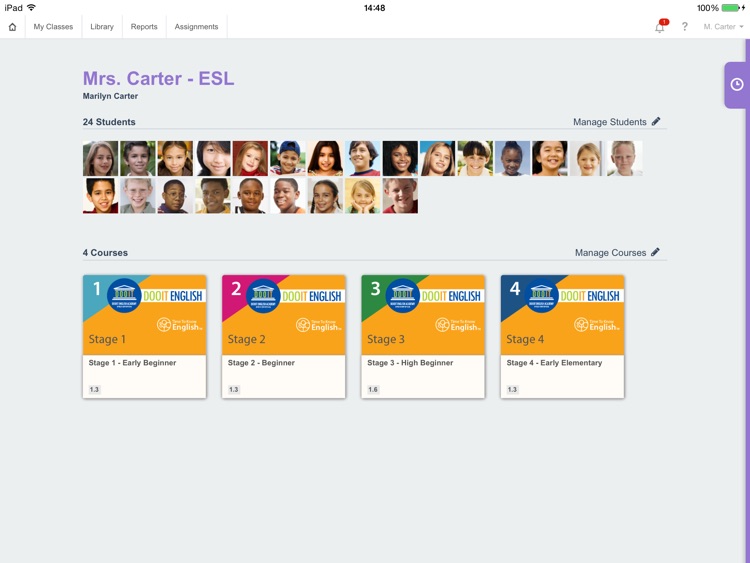Click Manage Courses
This screenshot has height=563, width=750.
click(617, 253)
